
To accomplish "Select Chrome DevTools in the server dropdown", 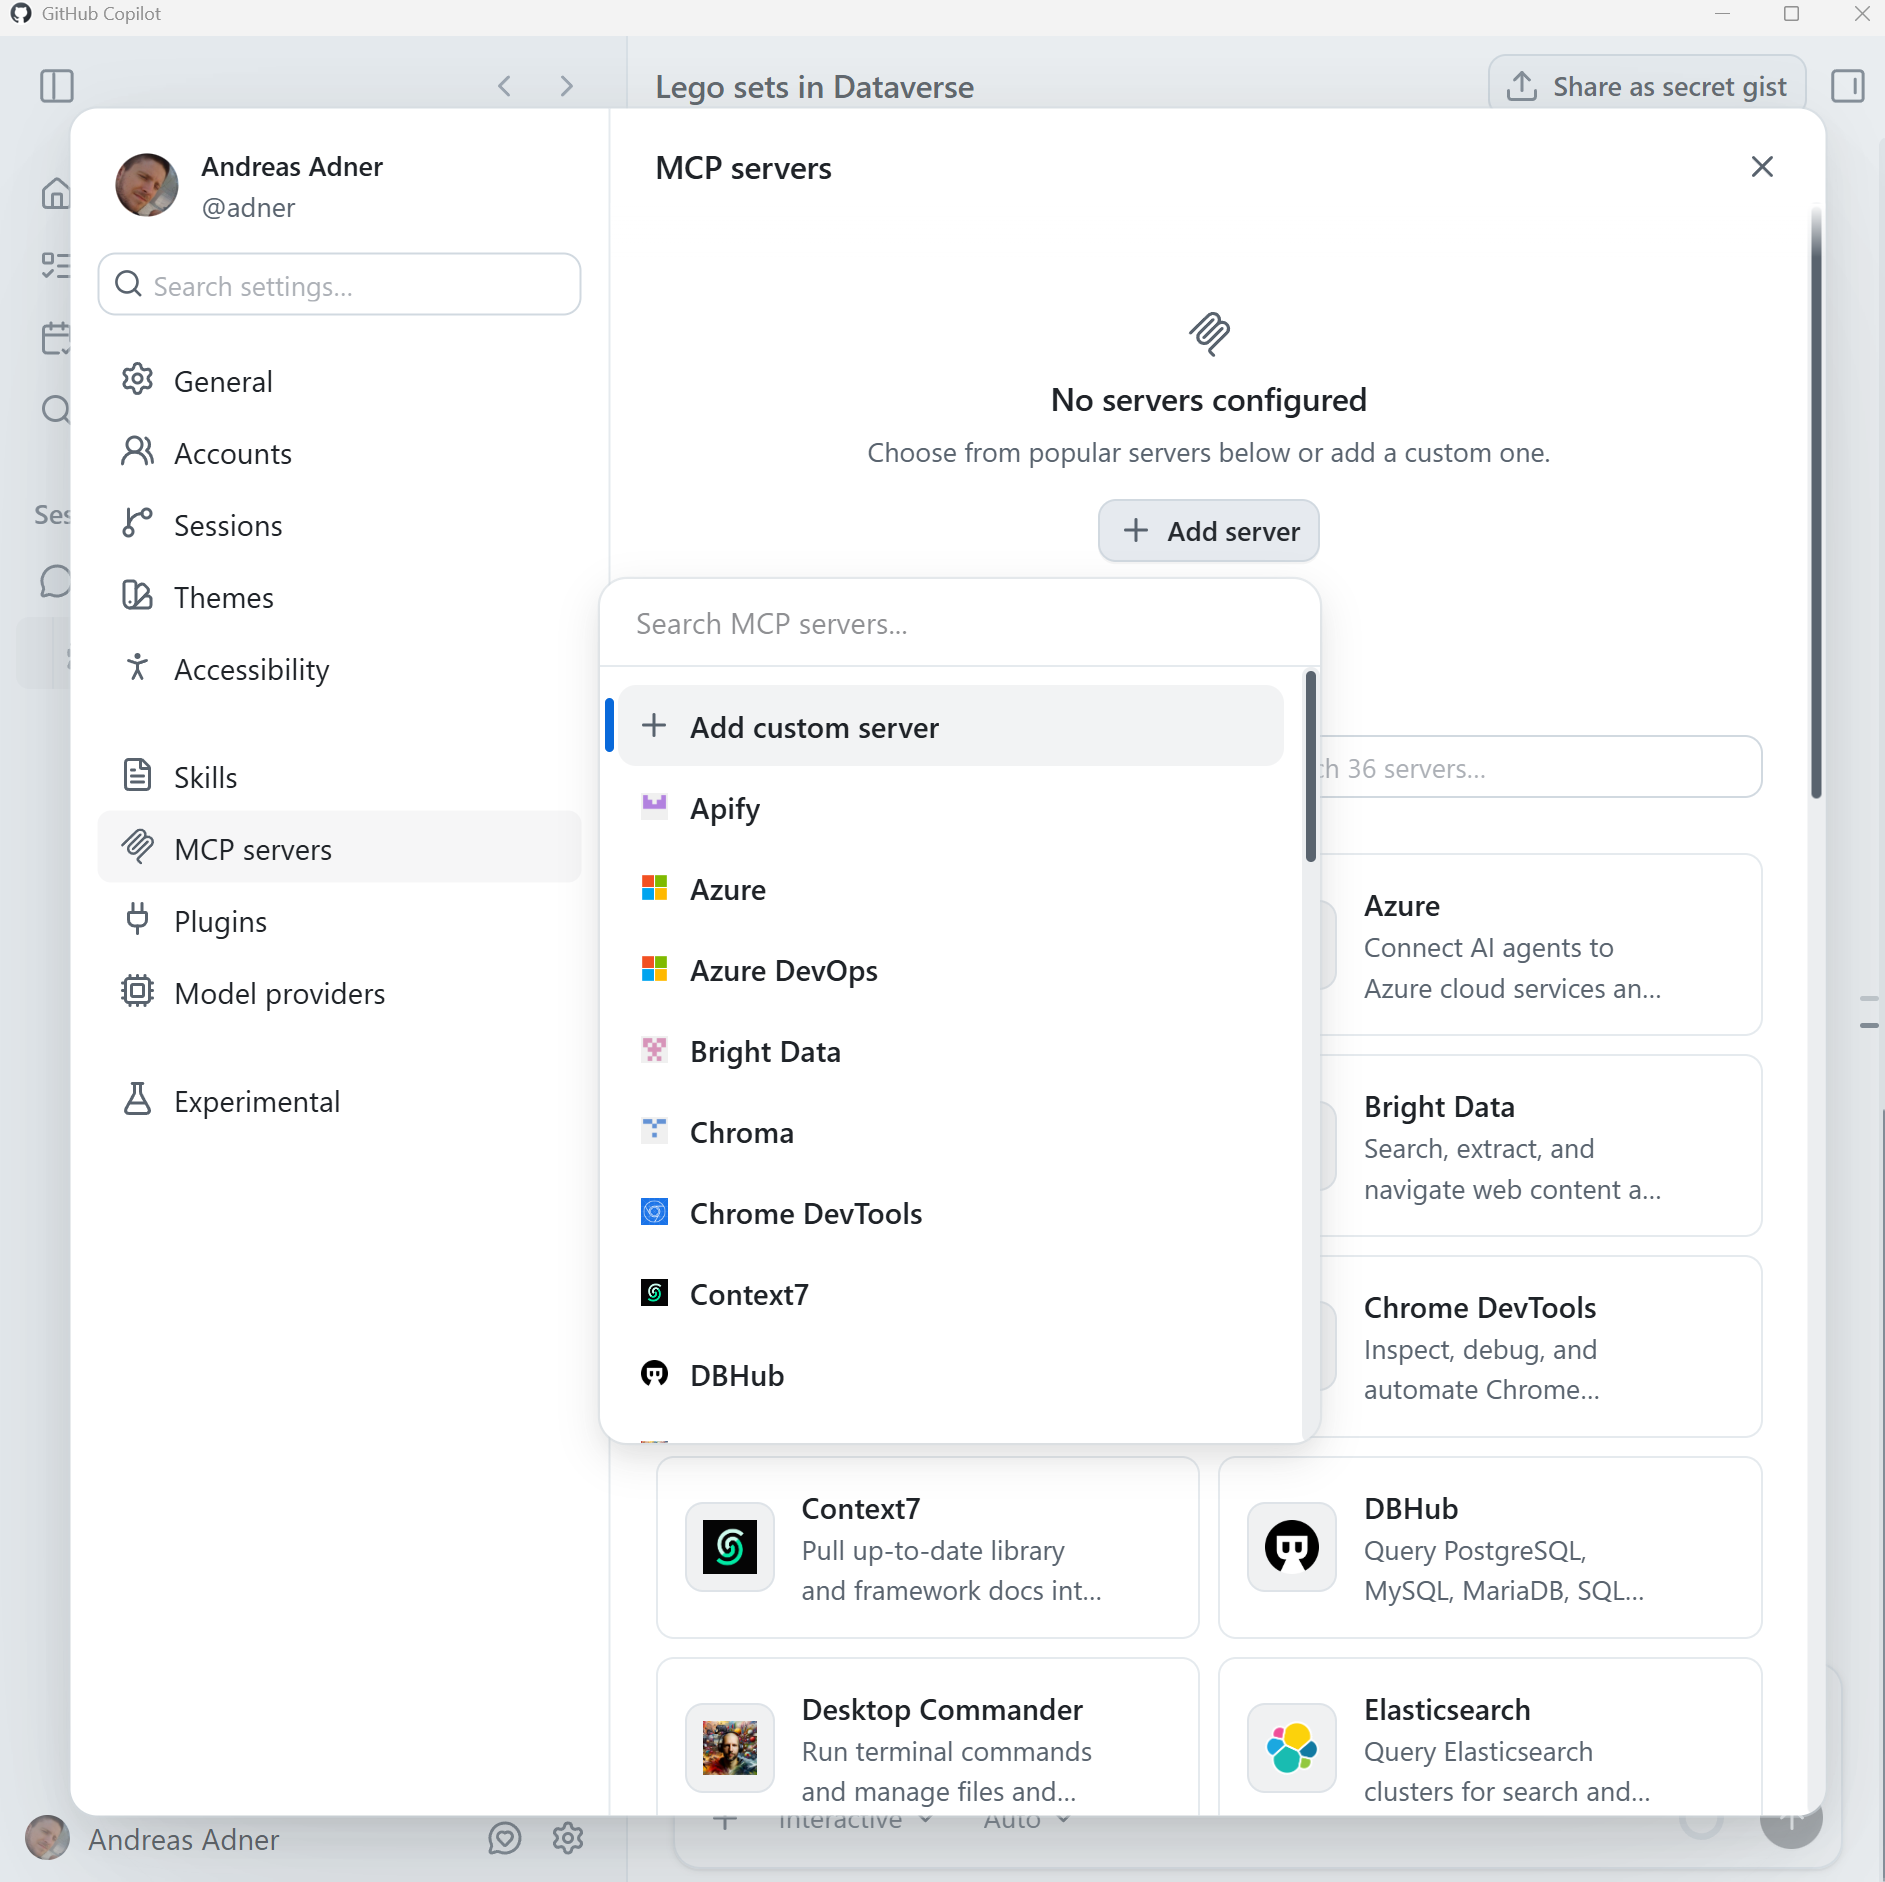I will click(x=950, y=1213).
